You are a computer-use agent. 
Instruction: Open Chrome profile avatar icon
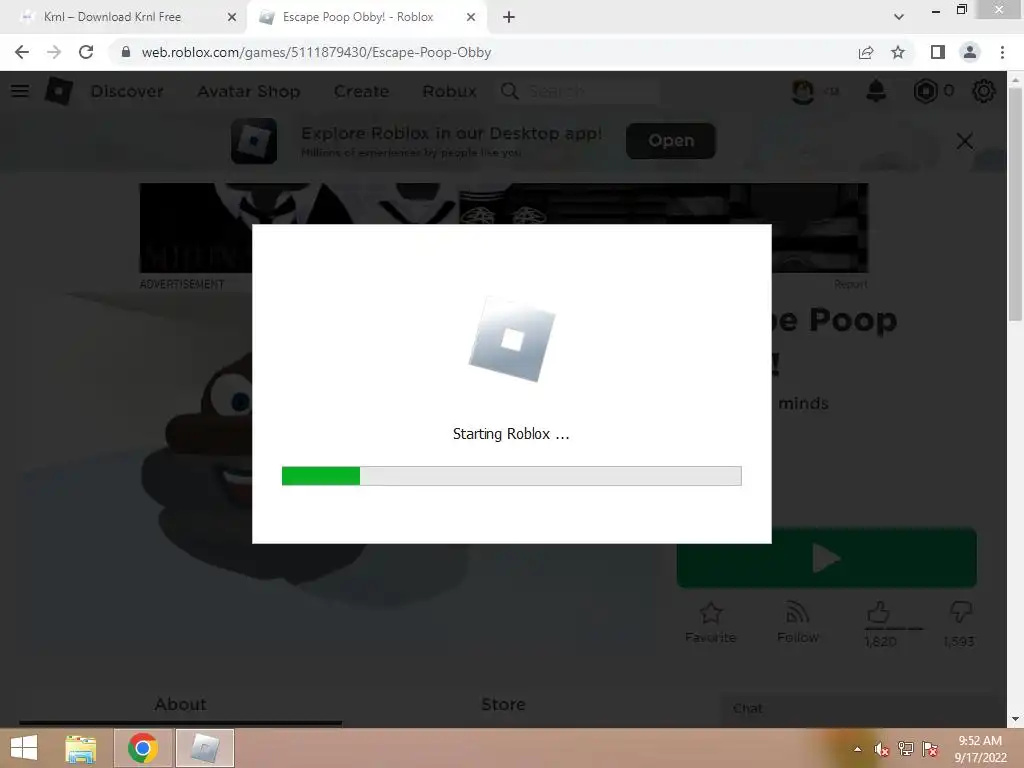(x=970, y=52)
